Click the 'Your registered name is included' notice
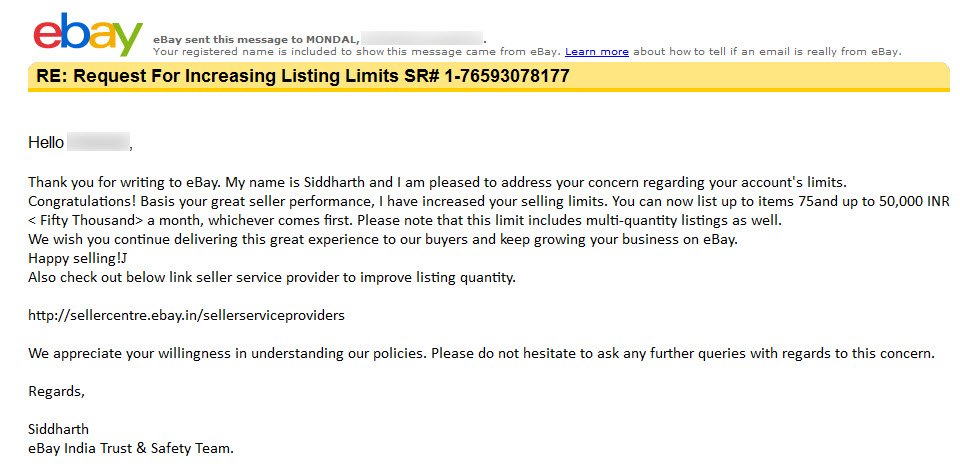This screenshot has width=960, height=471. click(x=356, y=51)
